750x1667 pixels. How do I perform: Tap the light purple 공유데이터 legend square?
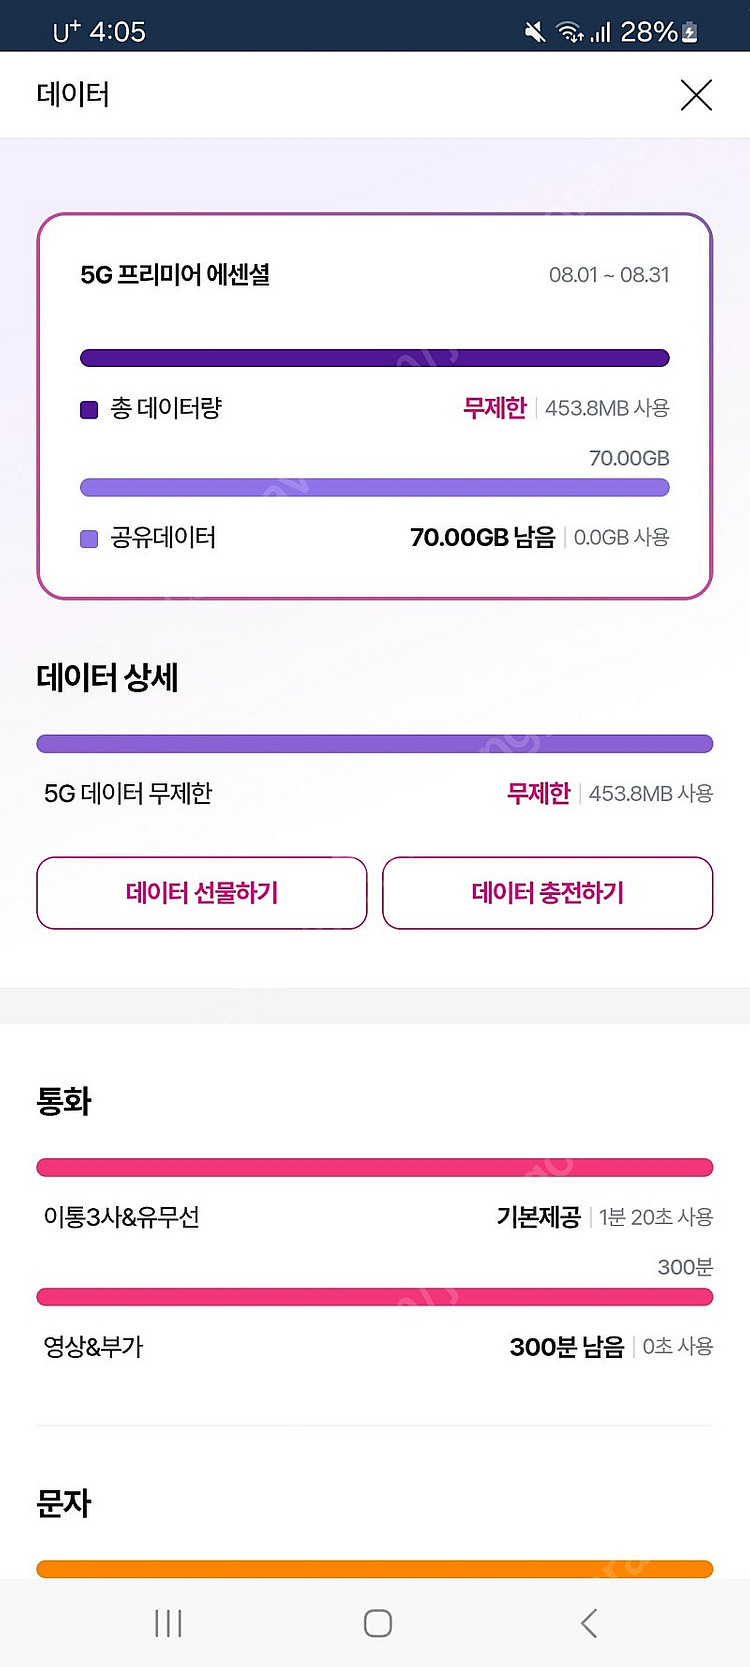(x=89, y=539)
